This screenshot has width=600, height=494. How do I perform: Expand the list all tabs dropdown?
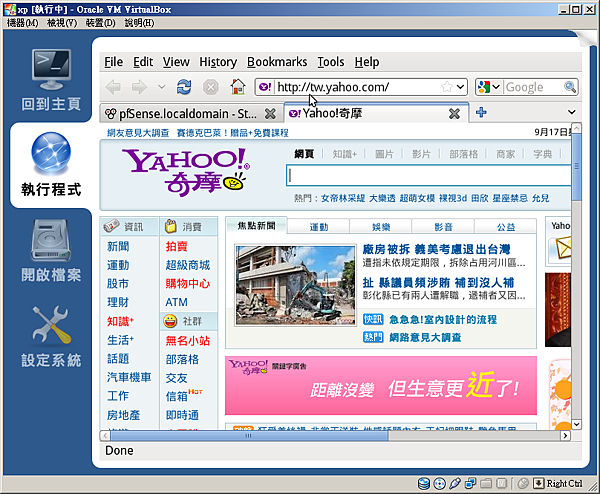(572, 112)
